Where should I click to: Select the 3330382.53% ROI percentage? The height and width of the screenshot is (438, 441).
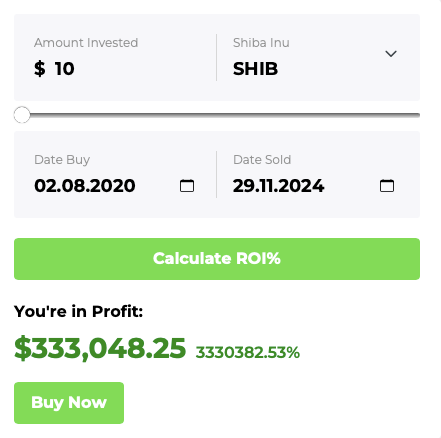(x=248, y=353)
